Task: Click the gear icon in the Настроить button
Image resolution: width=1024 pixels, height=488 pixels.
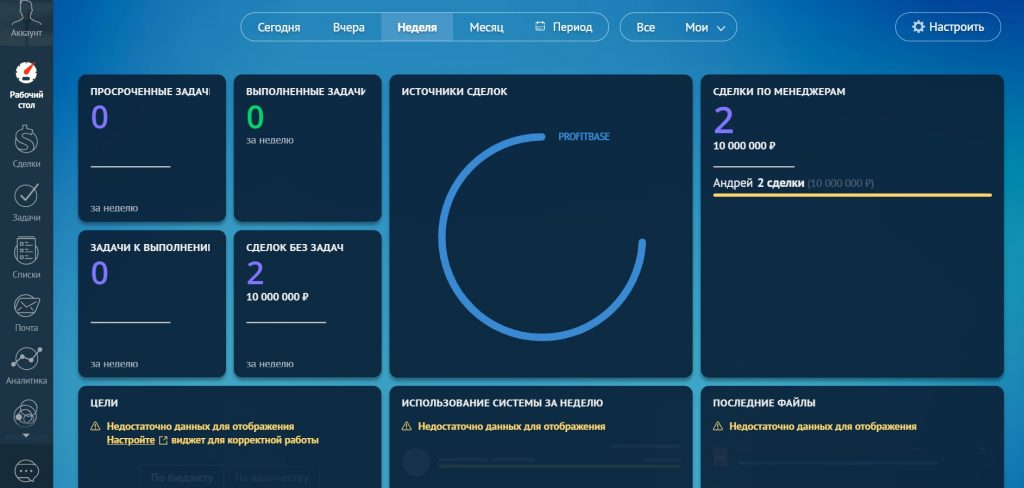Action: pyautogui.click(x=918, y=27)
